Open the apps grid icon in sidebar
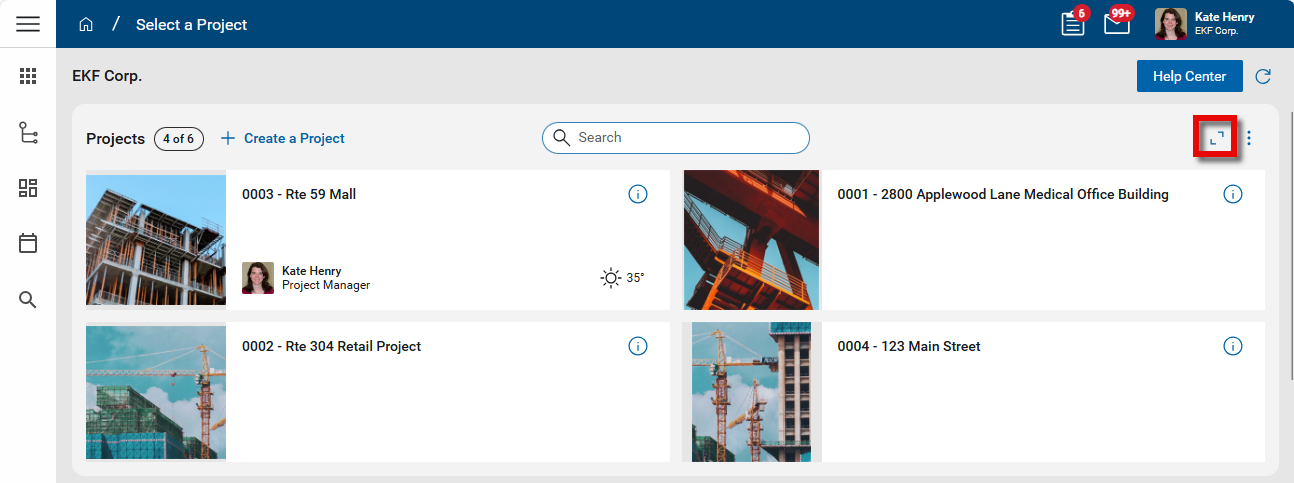Viewport: 1294px width, 483px height. click(28, 76)
